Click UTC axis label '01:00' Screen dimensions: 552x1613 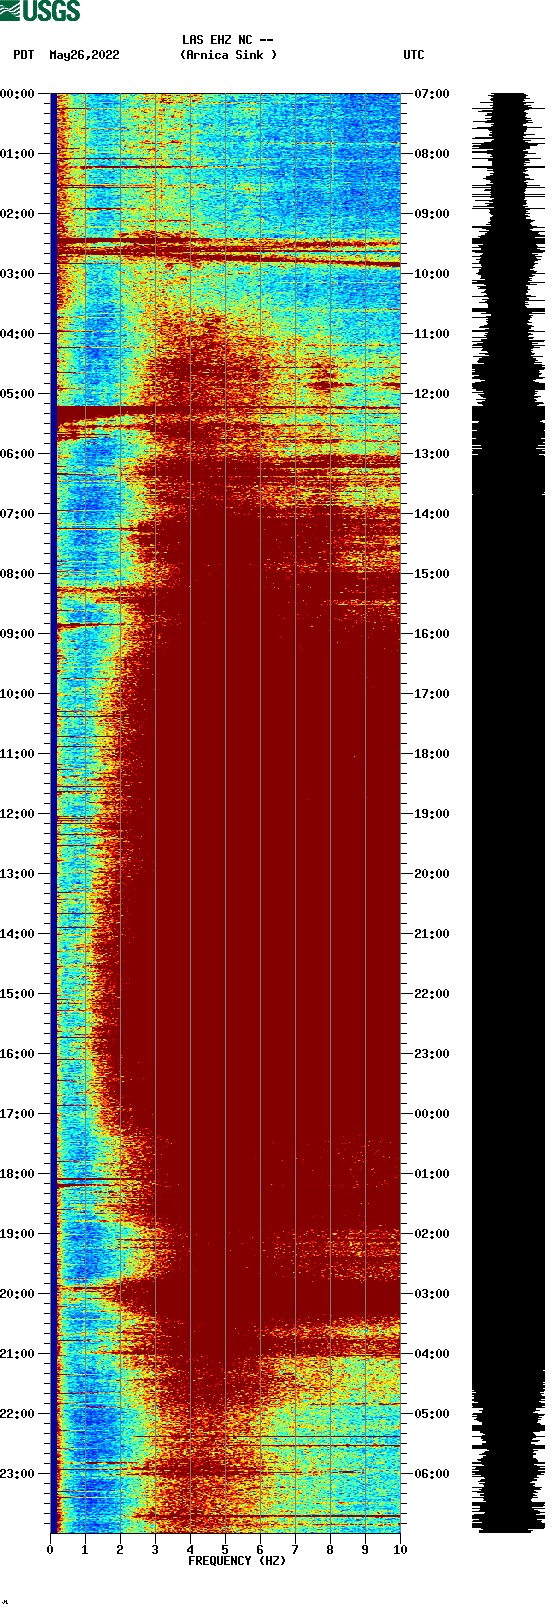click(432, 1174)
